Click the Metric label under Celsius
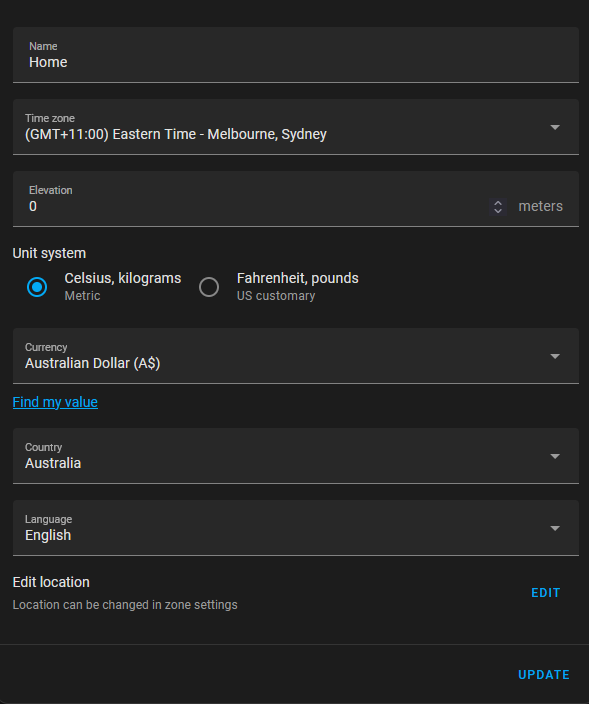589x704 pixels. click(82, 296)
